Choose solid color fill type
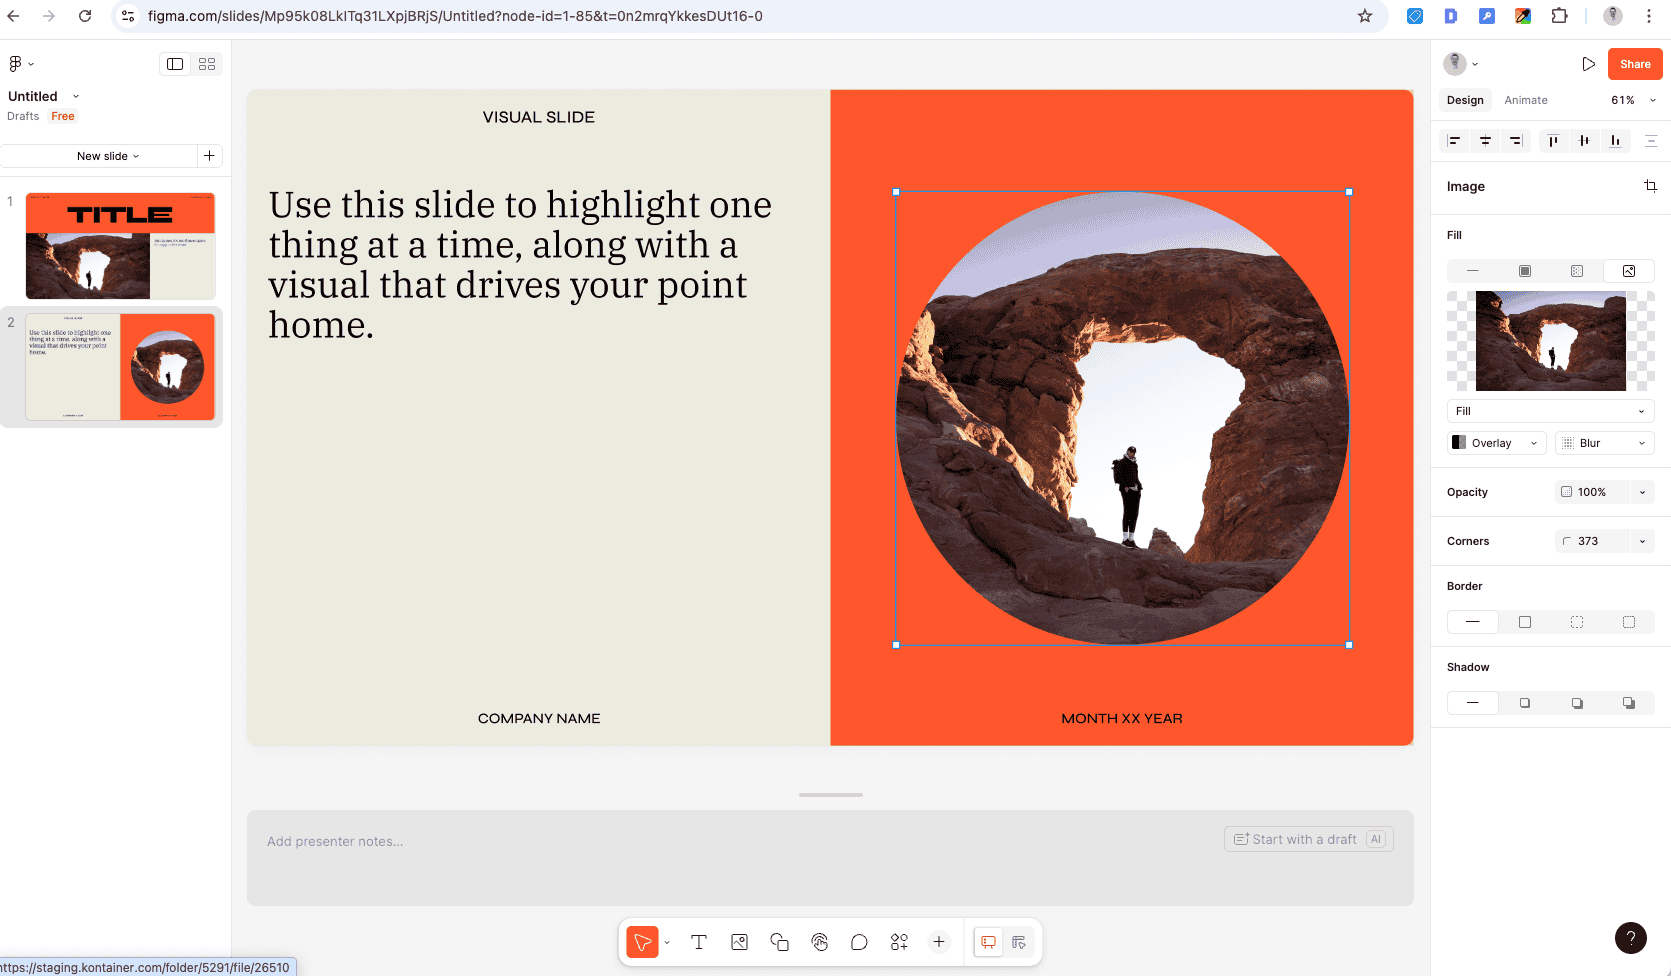This screenshot has height=976, width=1671. point(1525,271)
